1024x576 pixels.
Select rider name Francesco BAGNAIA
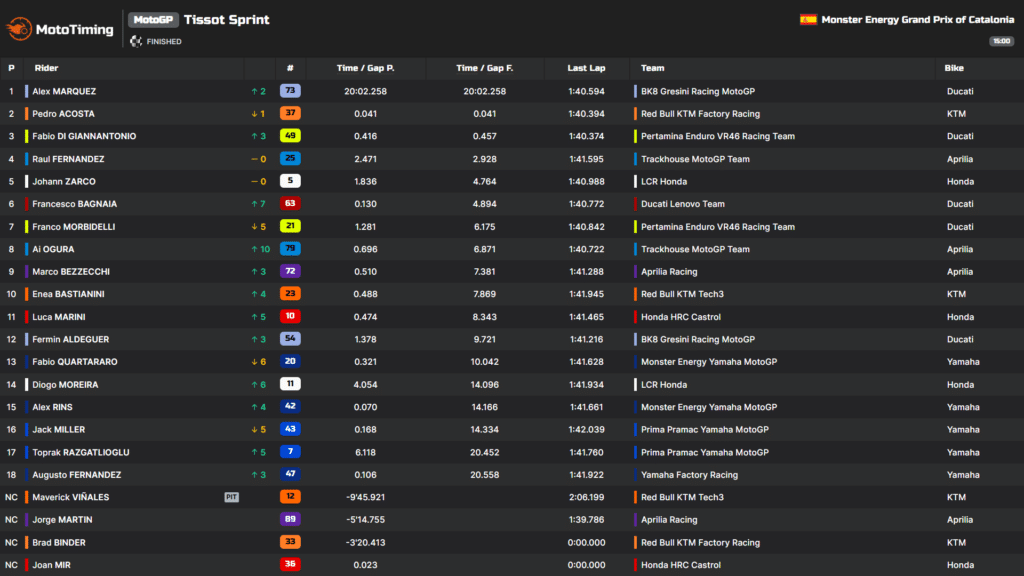click(74, 204)
